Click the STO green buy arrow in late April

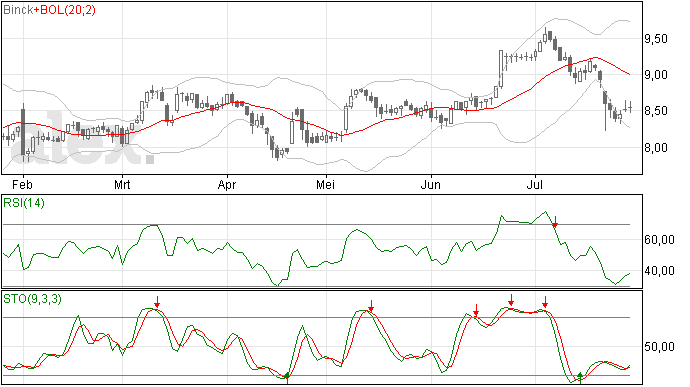(287, 378)
